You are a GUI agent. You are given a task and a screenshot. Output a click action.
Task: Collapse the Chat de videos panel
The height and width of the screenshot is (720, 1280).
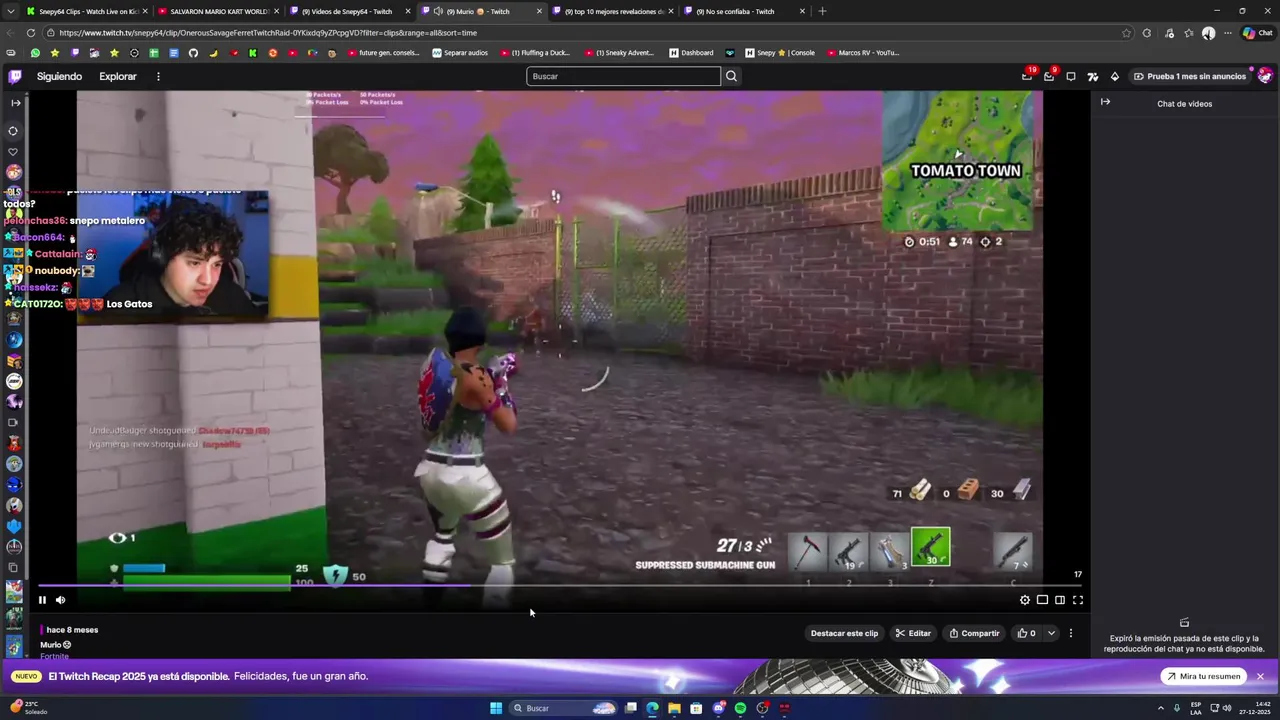1105,102
